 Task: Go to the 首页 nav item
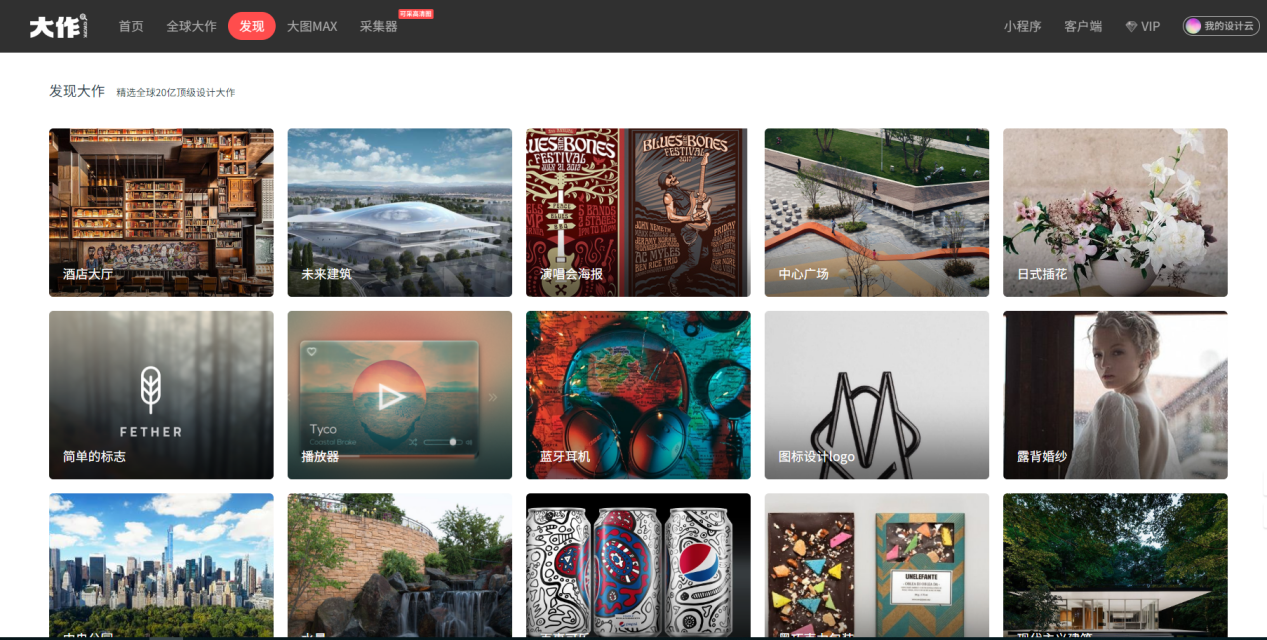click(131, 26)
